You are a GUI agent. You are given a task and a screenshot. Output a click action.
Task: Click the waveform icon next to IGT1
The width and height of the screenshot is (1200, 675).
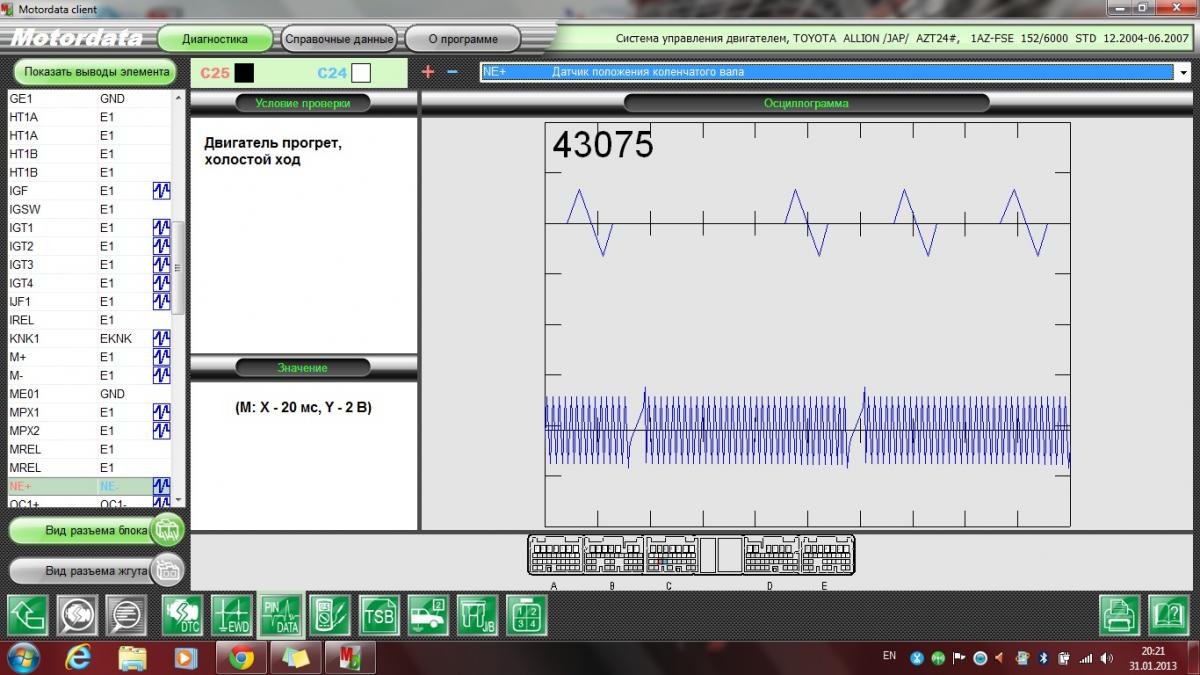coord(161,228)
